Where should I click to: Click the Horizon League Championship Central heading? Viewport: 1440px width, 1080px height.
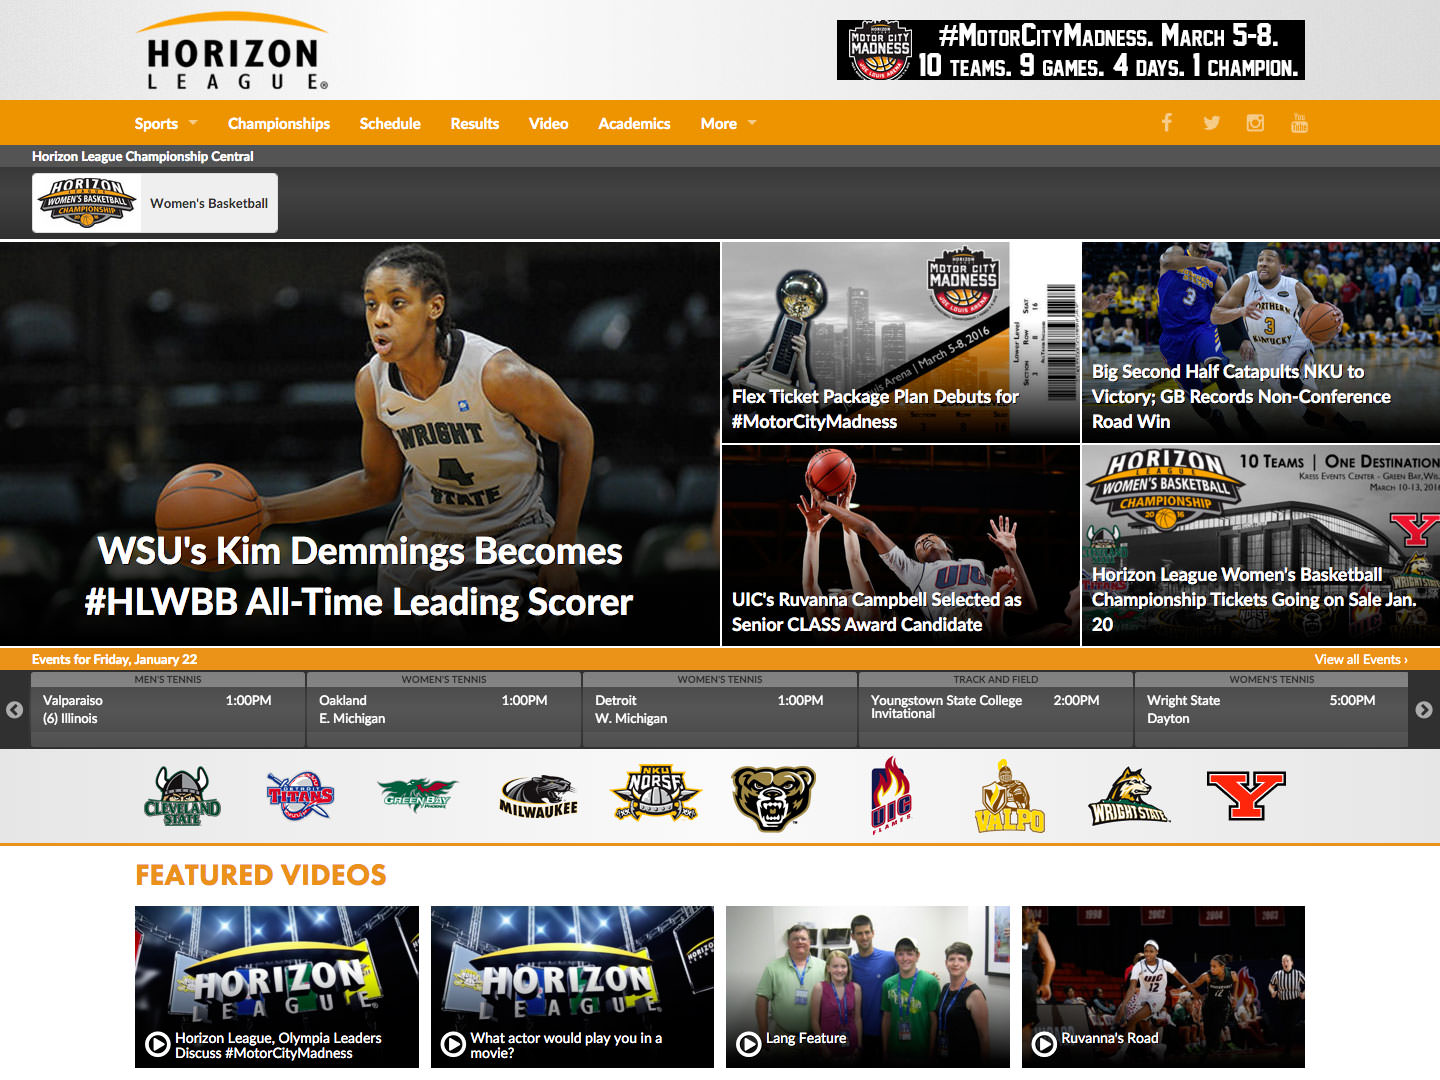tap(142, 156)
